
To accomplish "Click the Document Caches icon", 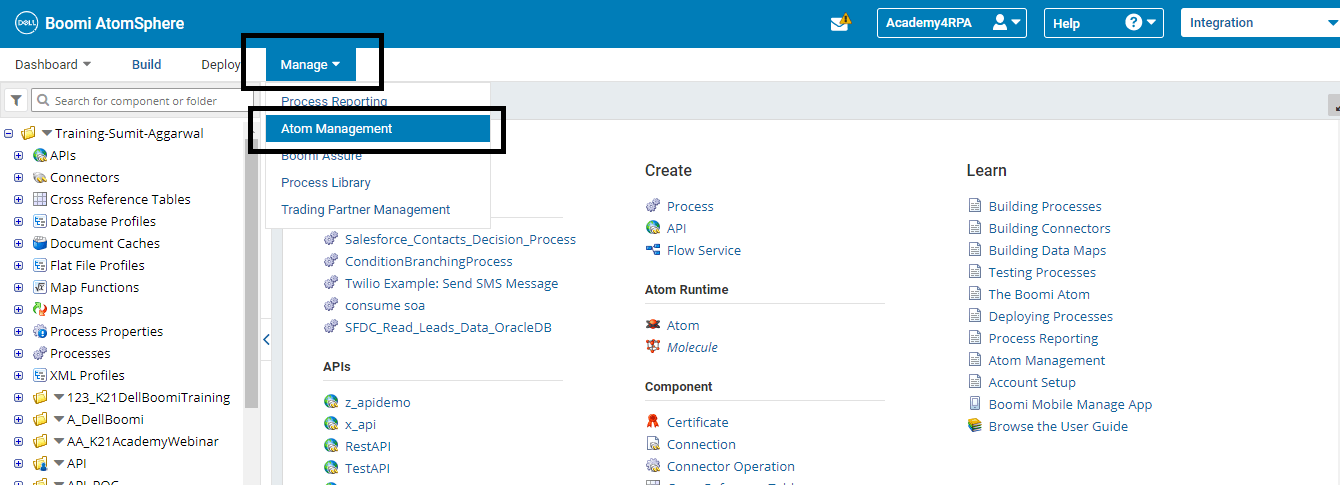I will click(x=40, y=243).
